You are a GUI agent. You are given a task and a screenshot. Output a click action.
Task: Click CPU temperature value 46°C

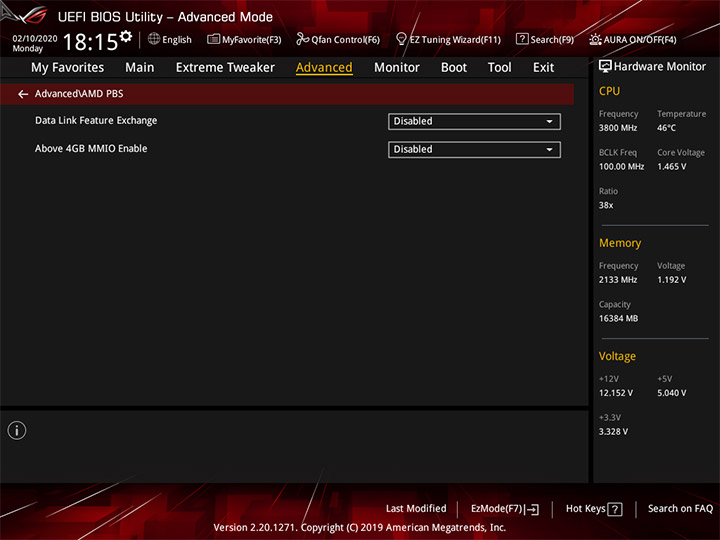(x=666, y=128)
